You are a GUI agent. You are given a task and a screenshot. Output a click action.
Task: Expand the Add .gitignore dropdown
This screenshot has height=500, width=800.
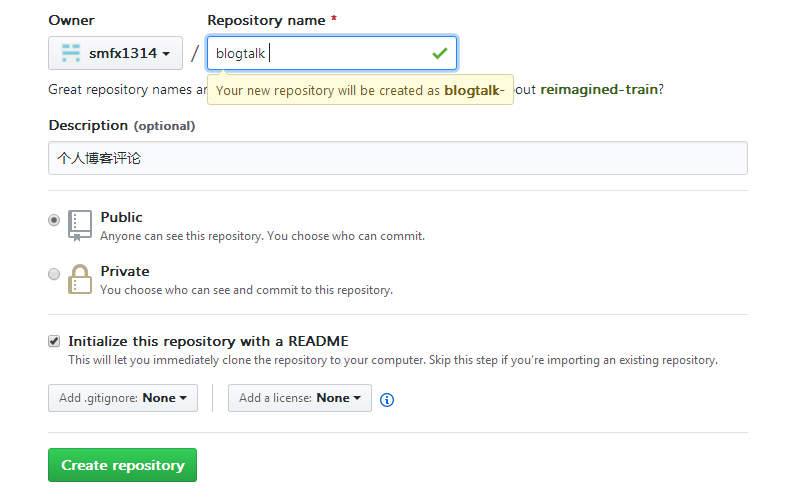pos(123,398)
